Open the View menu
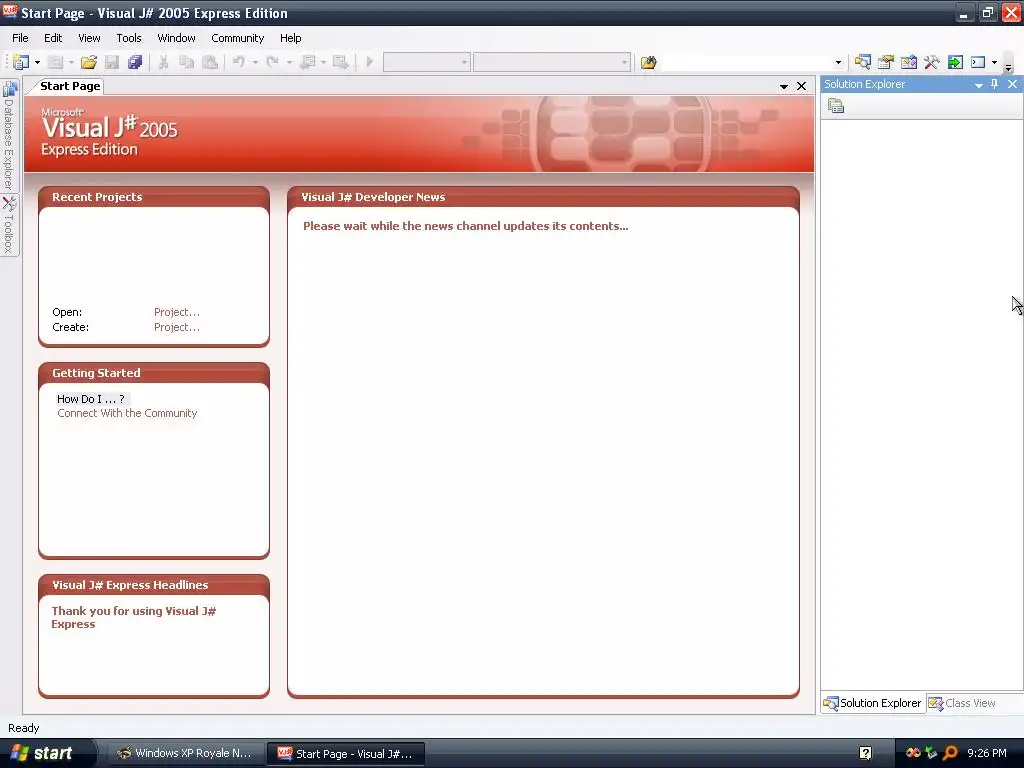Screen dimensions: 1024x768 pos(89,38)
